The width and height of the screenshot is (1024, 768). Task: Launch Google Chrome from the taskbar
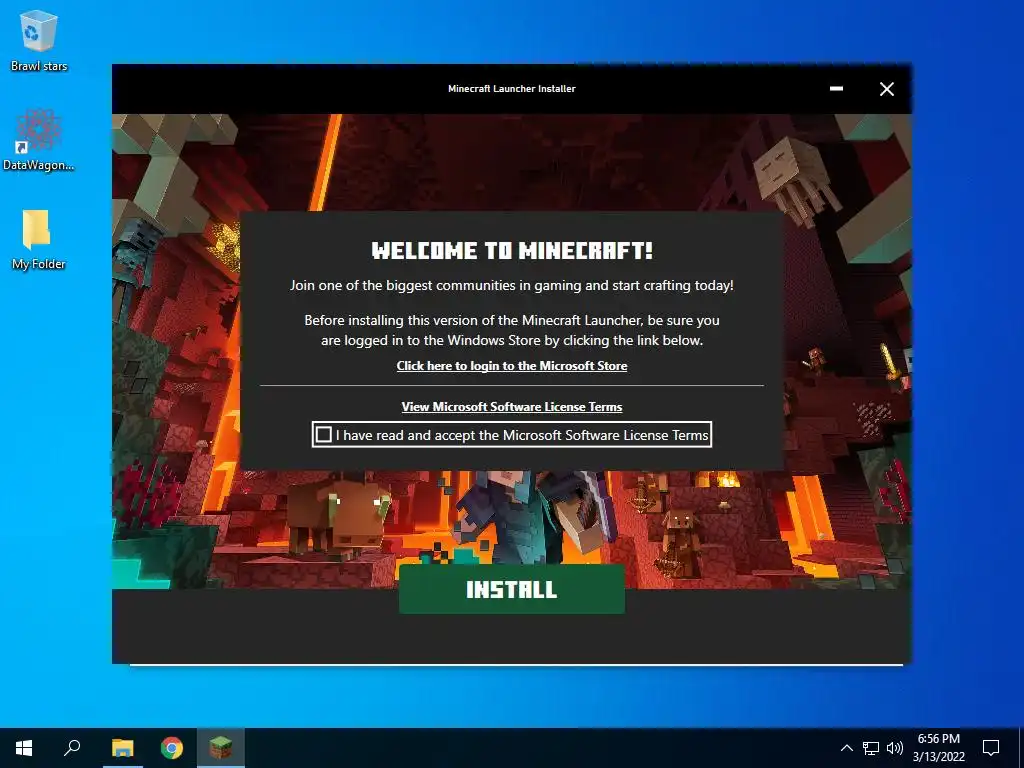tap(172, 748)
